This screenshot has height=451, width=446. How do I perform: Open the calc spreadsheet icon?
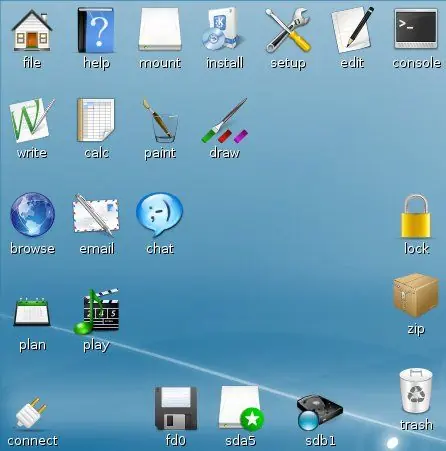click(x=96, y=120)
